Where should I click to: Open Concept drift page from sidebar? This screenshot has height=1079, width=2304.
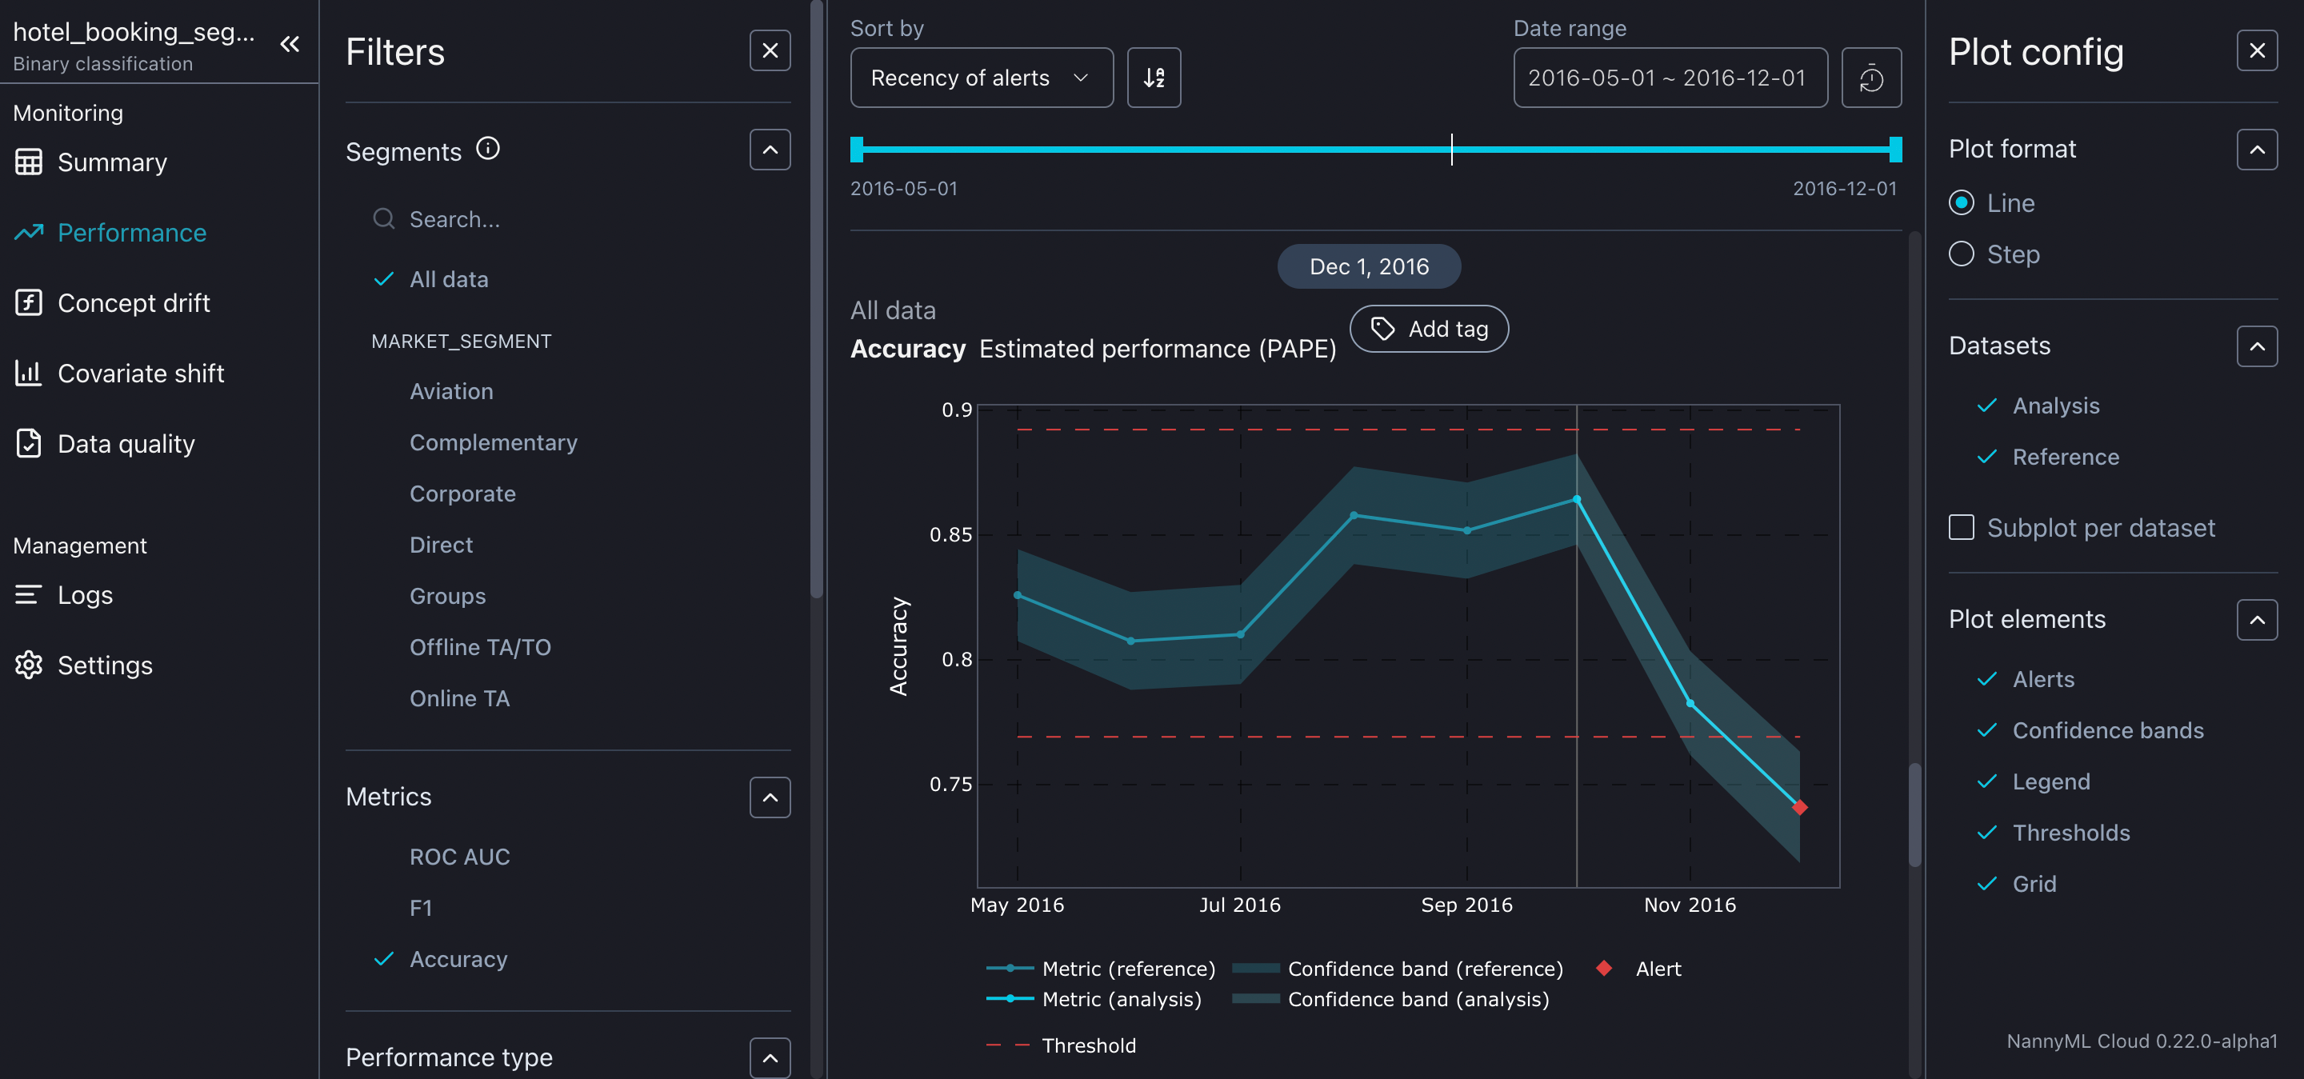coord(133,303)
